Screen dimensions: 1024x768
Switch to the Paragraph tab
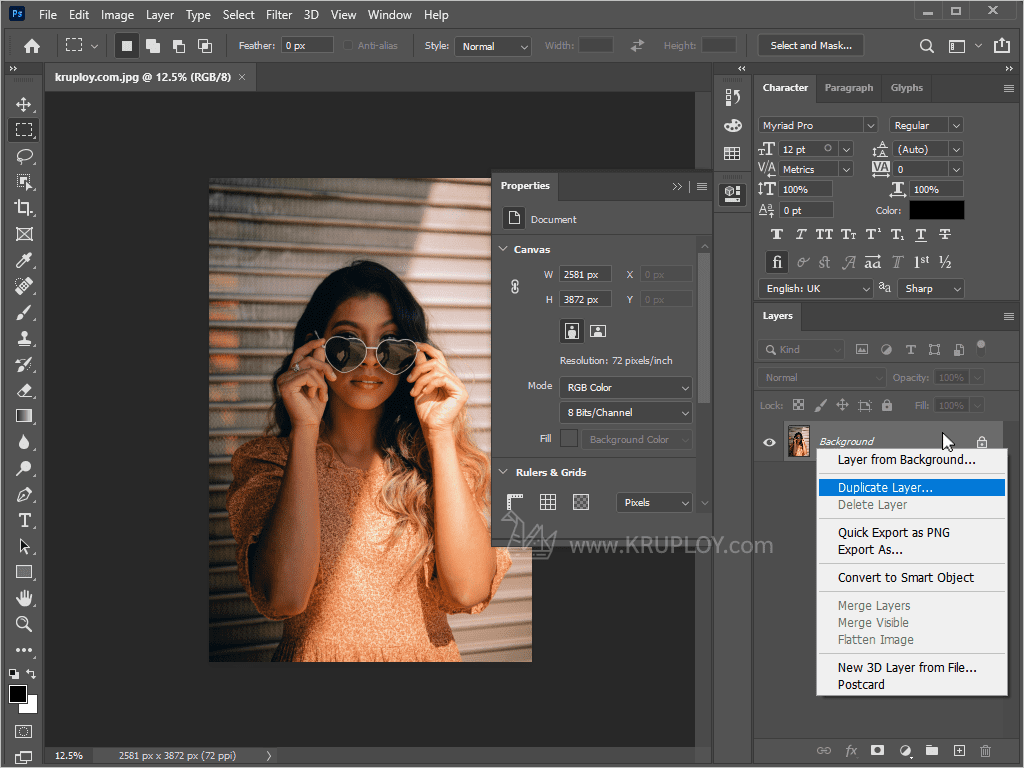(x=848, y=88)
